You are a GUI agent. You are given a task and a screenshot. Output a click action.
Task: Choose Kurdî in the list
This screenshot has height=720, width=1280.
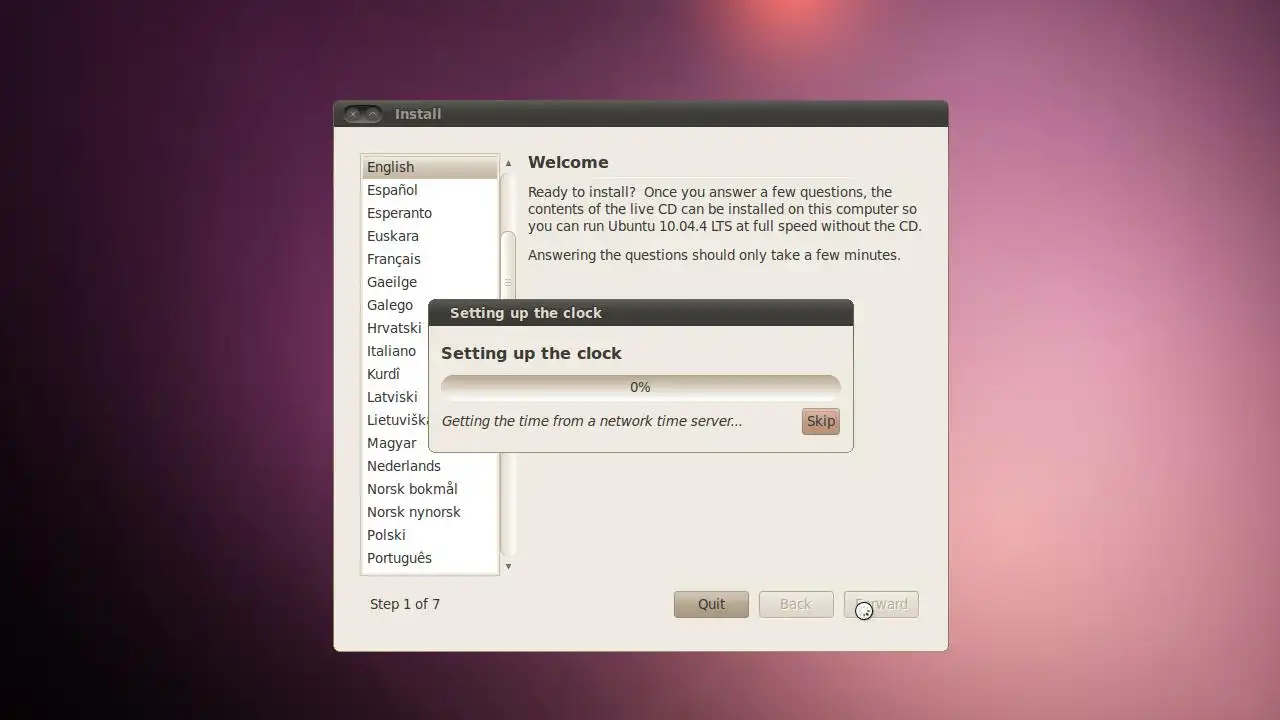coord(395,374)
